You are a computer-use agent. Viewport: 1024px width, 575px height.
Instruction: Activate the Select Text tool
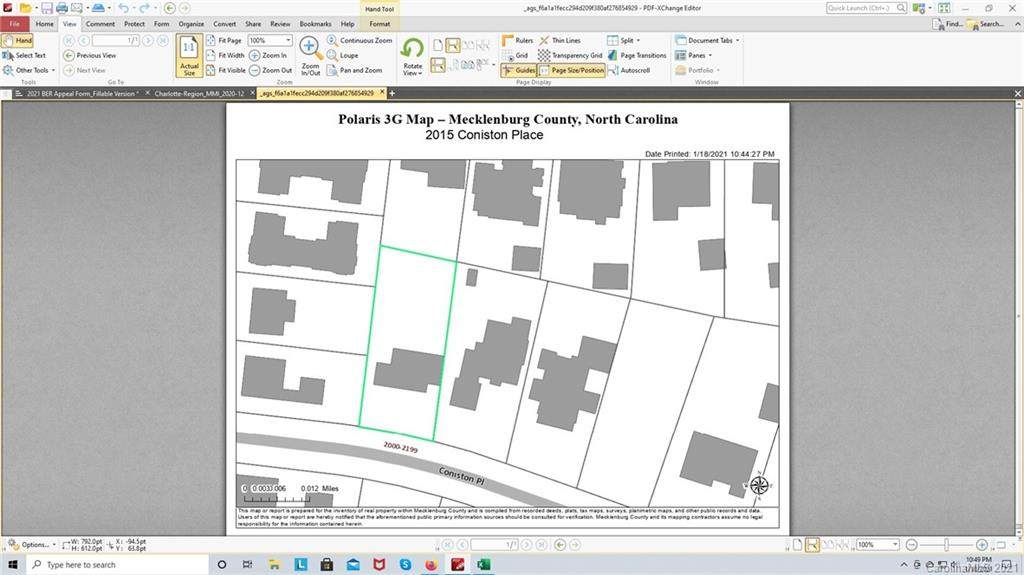(x=24, y=56)
